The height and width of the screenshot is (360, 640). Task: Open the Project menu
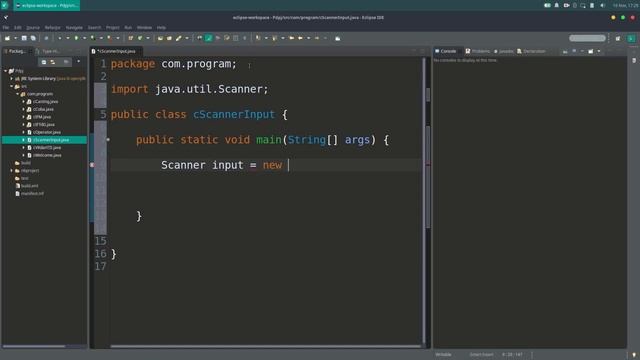coord(113,28)
